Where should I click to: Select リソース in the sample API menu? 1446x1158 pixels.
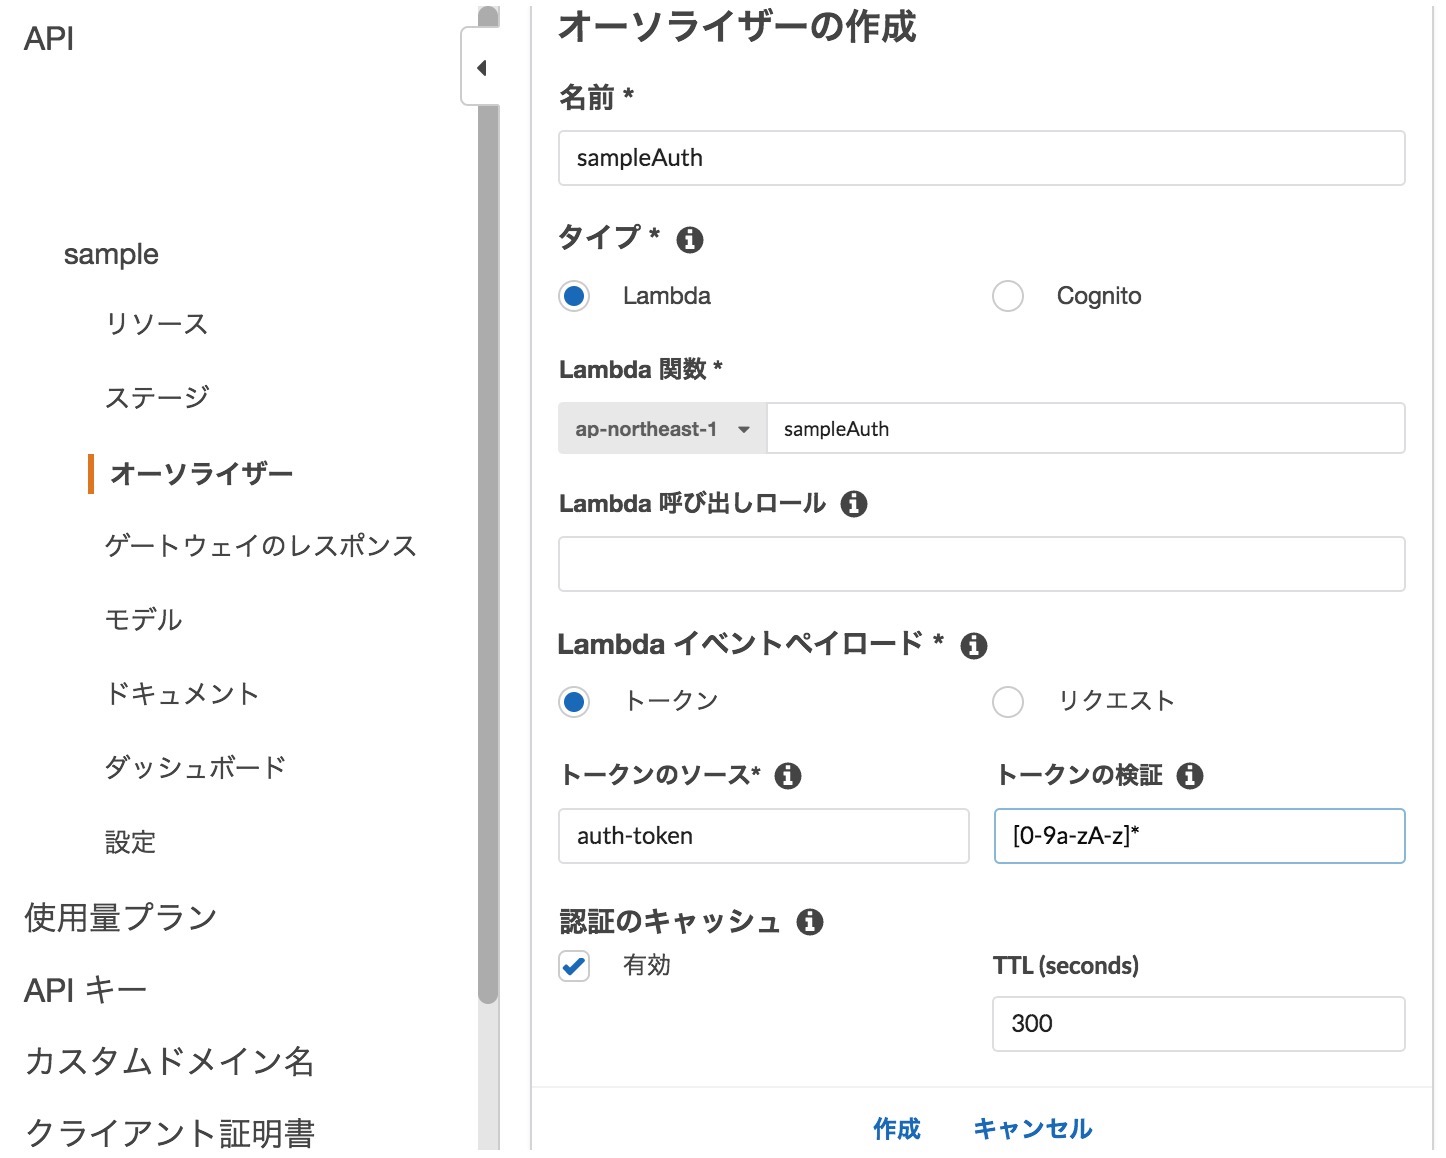[x=156, y=323]
